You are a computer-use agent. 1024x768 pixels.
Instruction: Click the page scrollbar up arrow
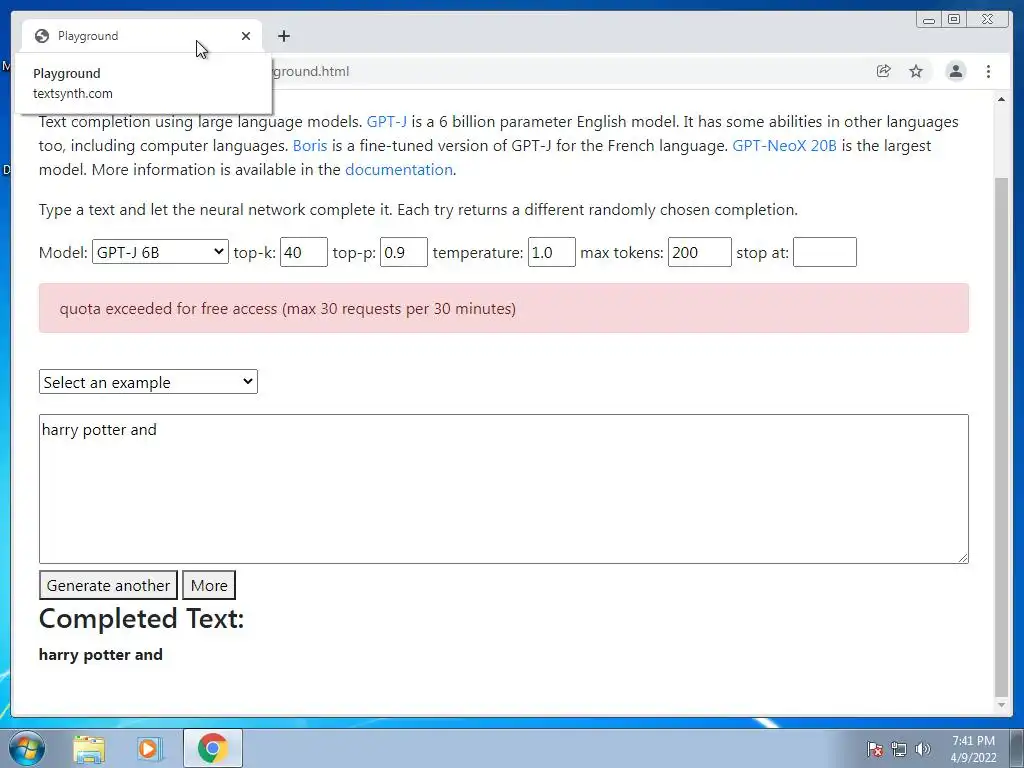1001,99
